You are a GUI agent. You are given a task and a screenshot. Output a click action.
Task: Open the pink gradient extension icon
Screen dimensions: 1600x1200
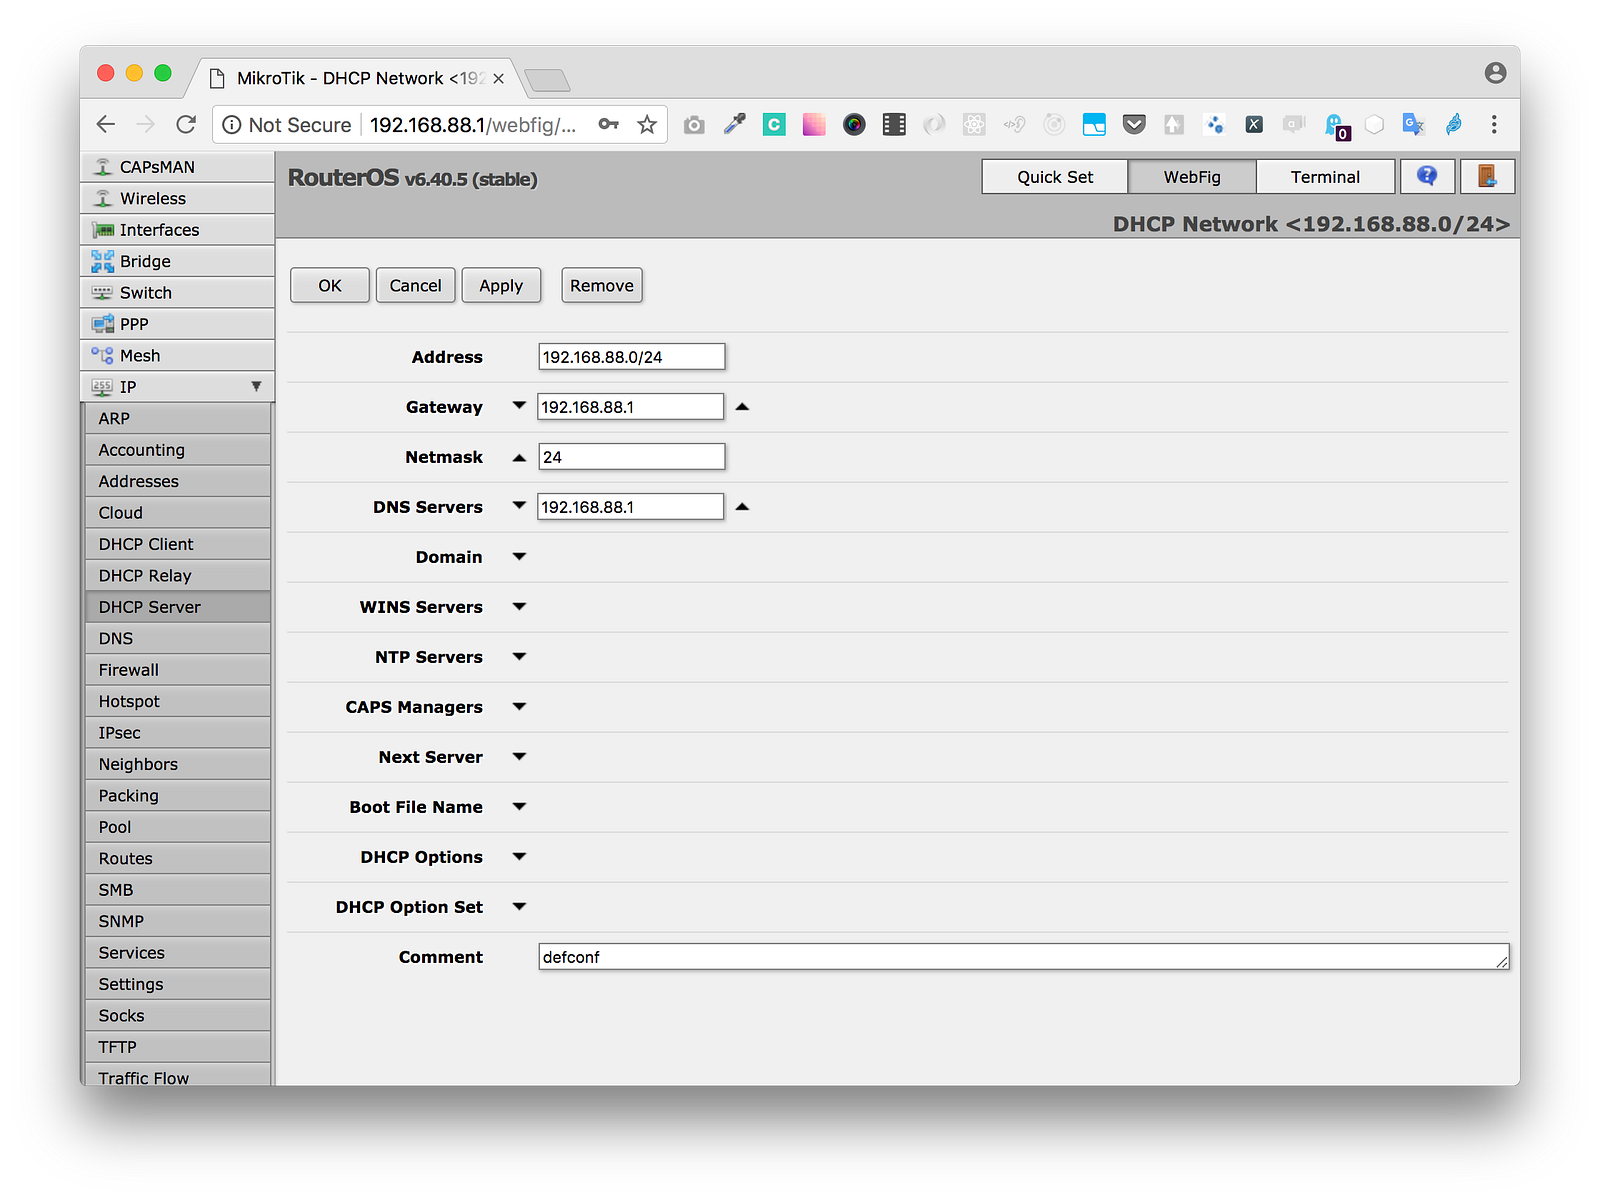pyautogui.click(x=814, y=124)
